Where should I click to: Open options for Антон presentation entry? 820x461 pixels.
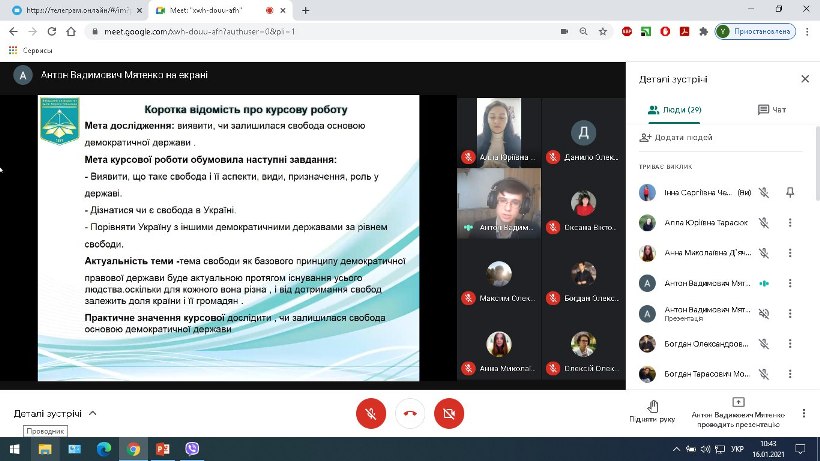coord(790,314)
